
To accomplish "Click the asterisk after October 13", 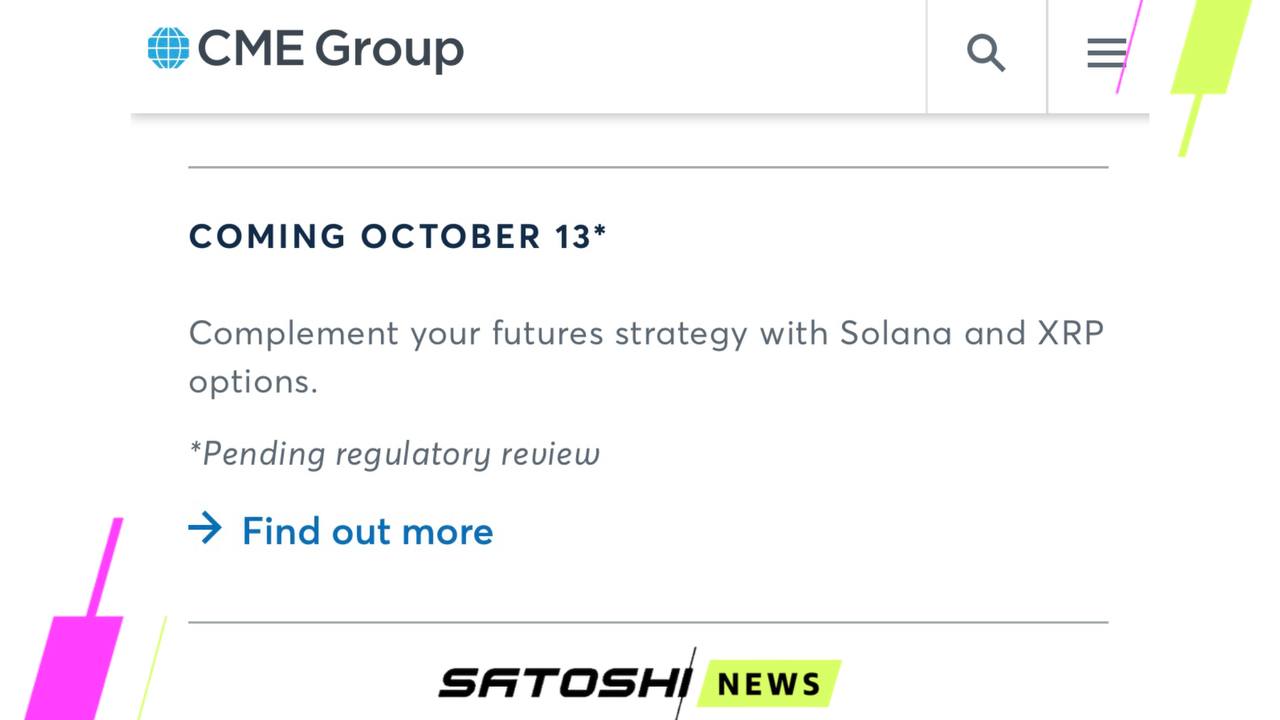I will [600, 229].
